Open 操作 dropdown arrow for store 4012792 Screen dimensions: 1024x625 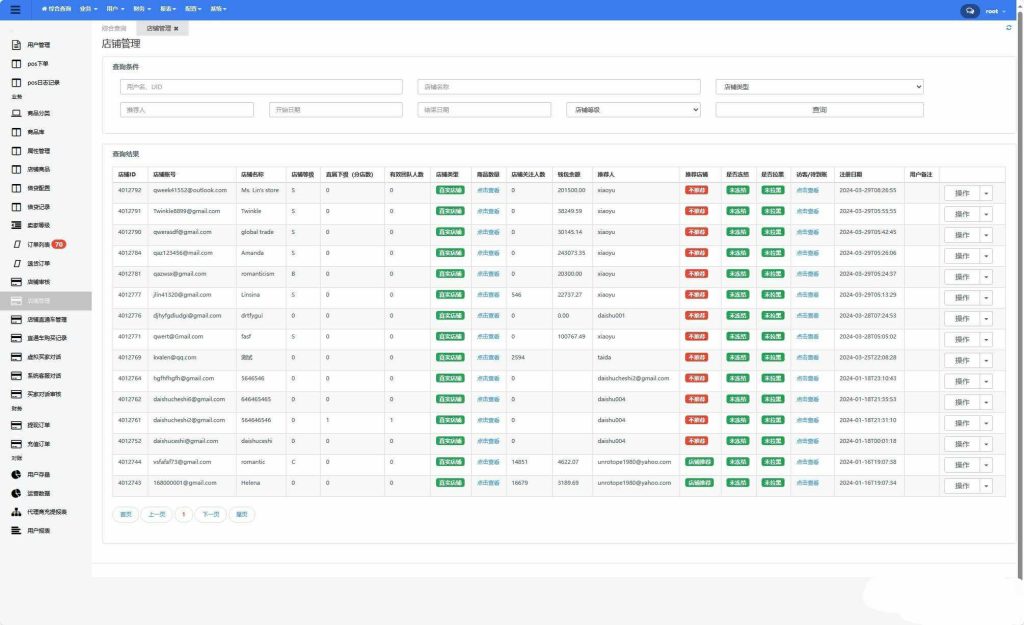click(x=986, y=193)
